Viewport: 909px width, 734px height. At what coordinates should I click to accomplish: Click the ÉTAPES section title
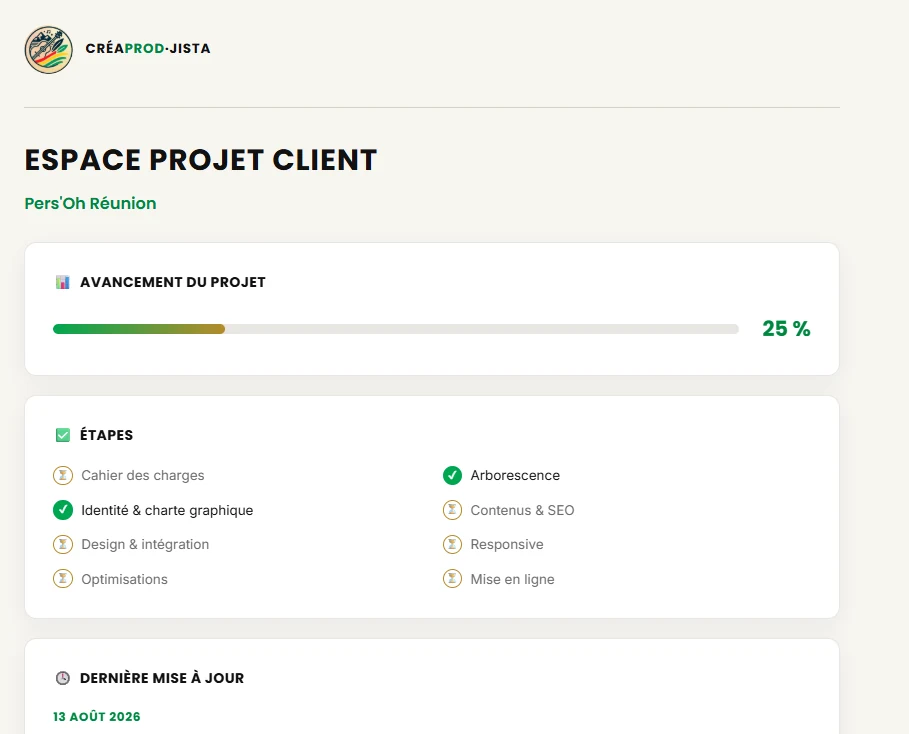click(x=107, y=435)
